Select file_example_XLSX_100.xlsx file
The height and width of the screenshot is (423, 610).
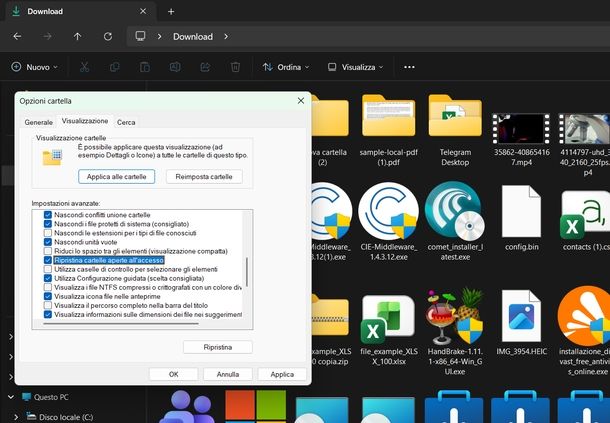[x=388, y=330]
